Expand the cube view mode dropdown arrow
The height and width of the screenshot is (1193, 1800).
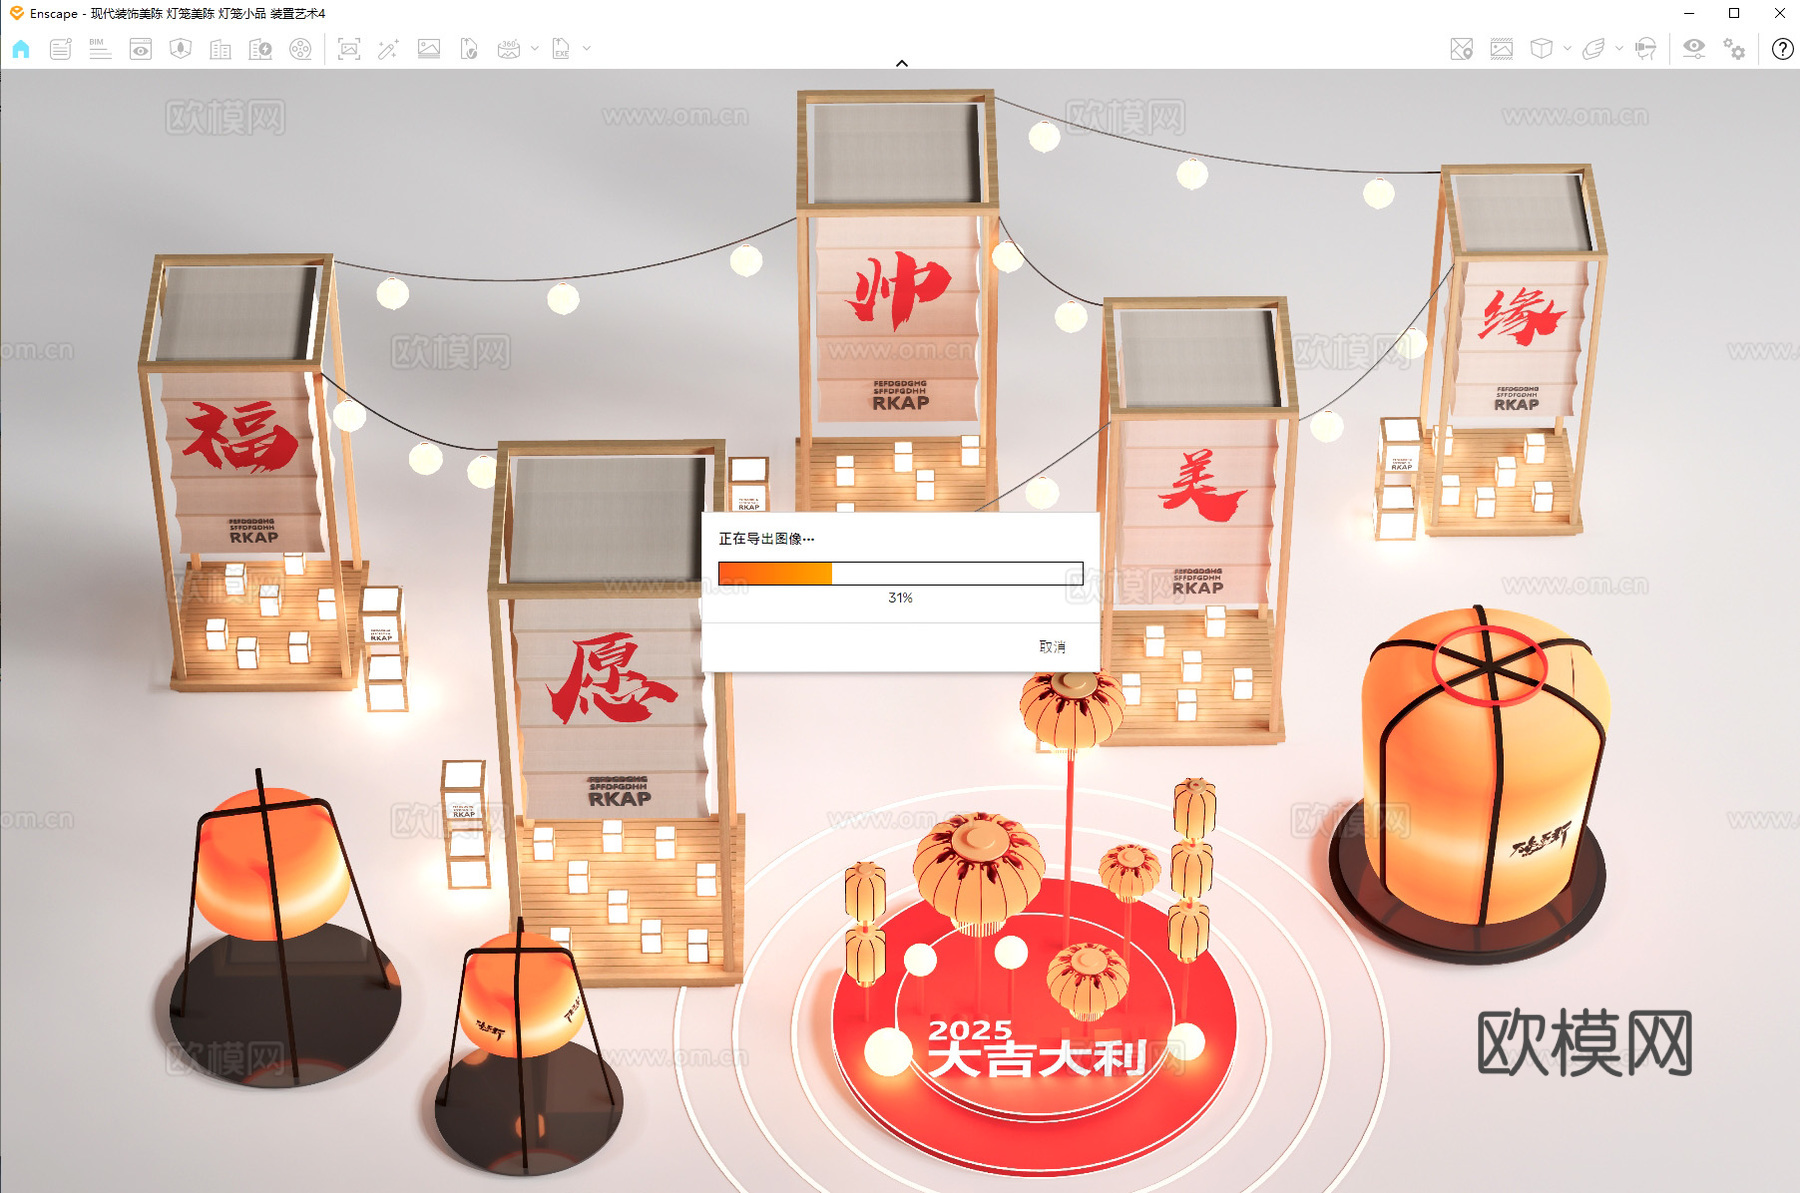click(1567, 48)
